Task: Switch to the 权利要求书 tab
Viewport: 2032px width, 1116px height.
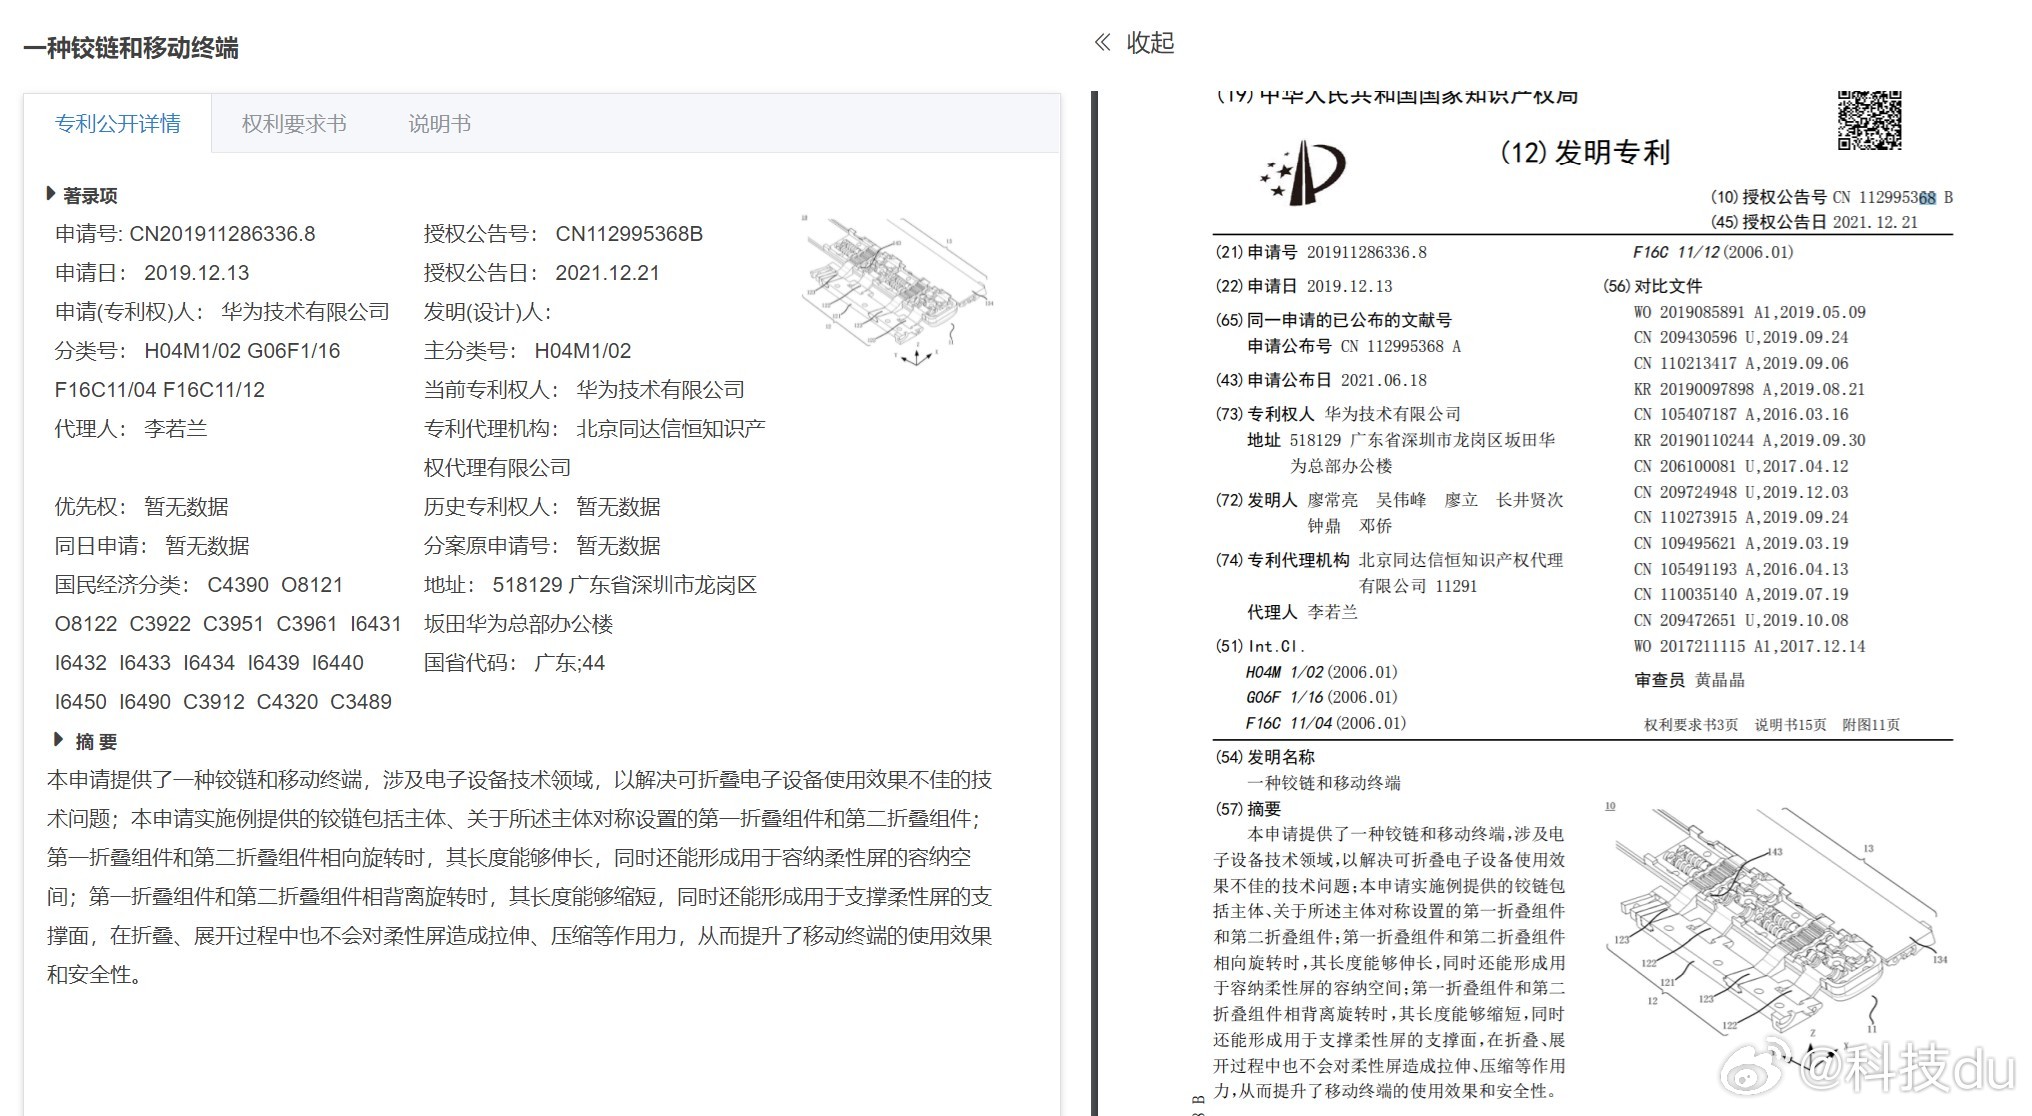Action: pyautogui.click(x=294, y=124)
